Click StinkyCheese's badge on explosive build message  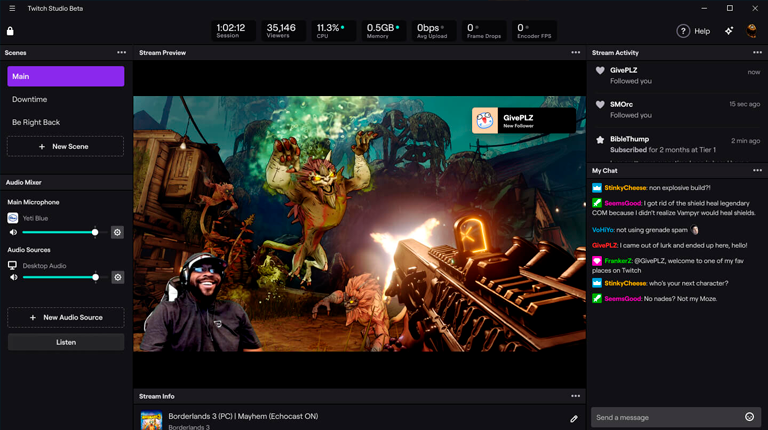(x=597, y=188)
